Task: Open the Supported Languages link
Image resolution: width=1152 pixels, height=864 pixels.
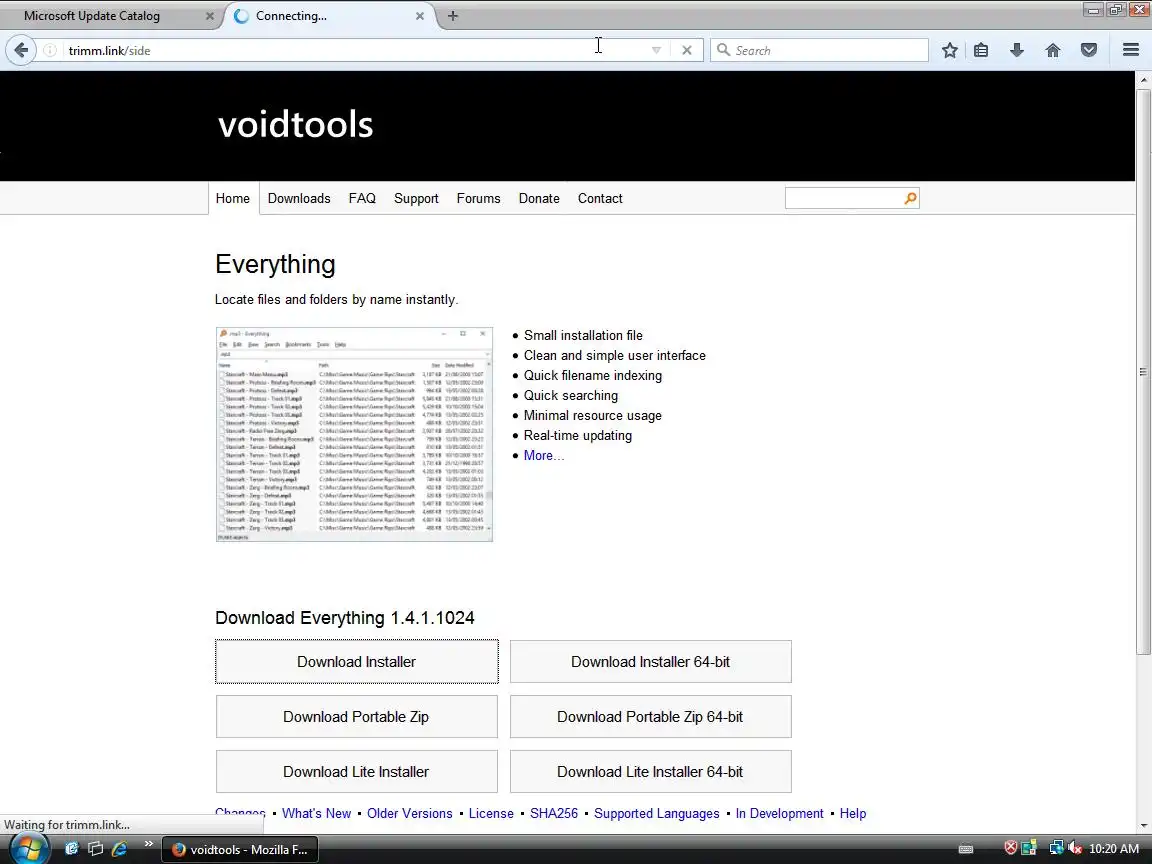Action: coord(657,813)
